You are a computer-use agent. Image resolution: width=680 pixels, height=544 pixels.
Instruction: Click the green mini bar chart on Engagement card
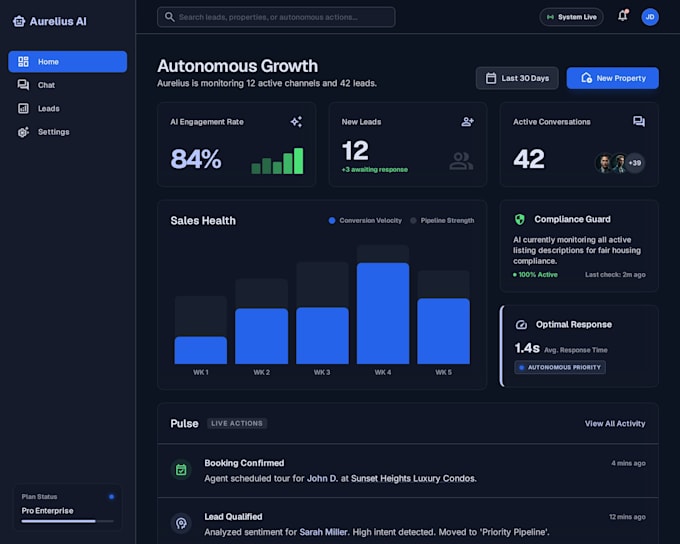[x=278, y=161]
